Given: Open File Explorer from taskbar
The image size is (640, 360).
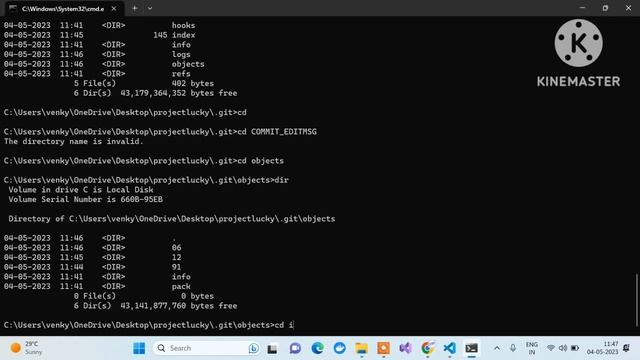Looking at the screenshot, I should (361, 348).
